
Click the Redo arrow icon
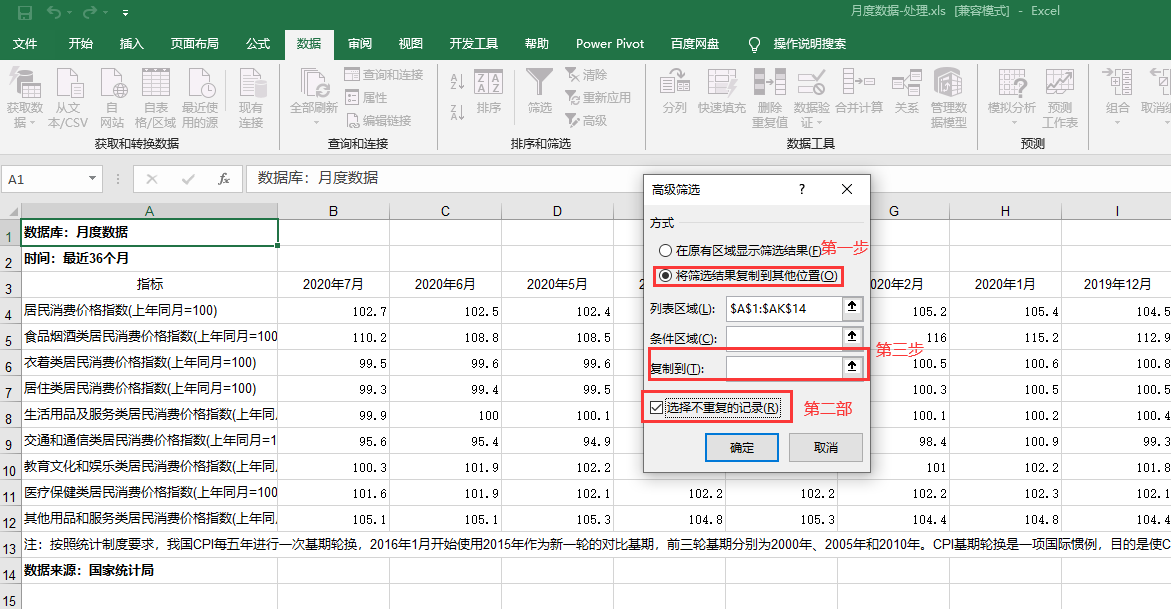pyautogui.click(x=89, y=12)
